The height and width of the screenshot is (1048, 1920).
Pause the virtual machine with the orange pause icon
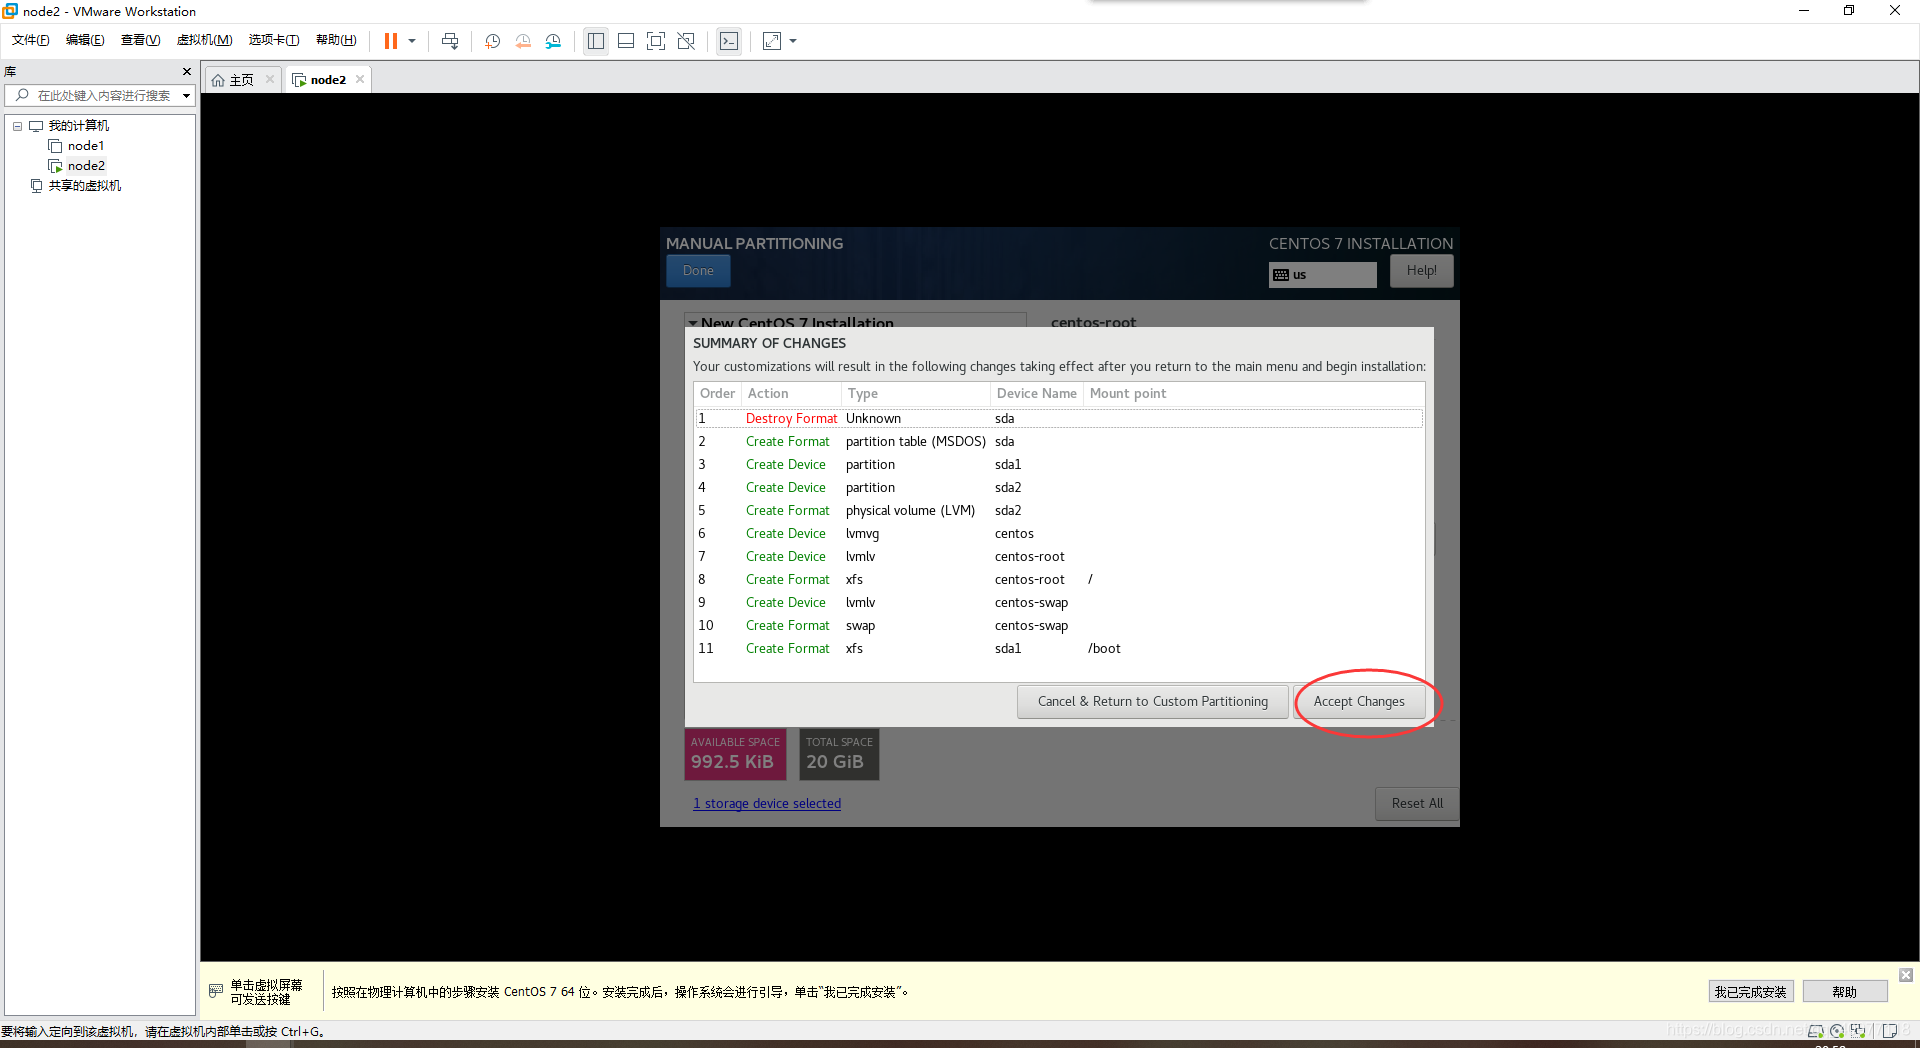point(391,41)
